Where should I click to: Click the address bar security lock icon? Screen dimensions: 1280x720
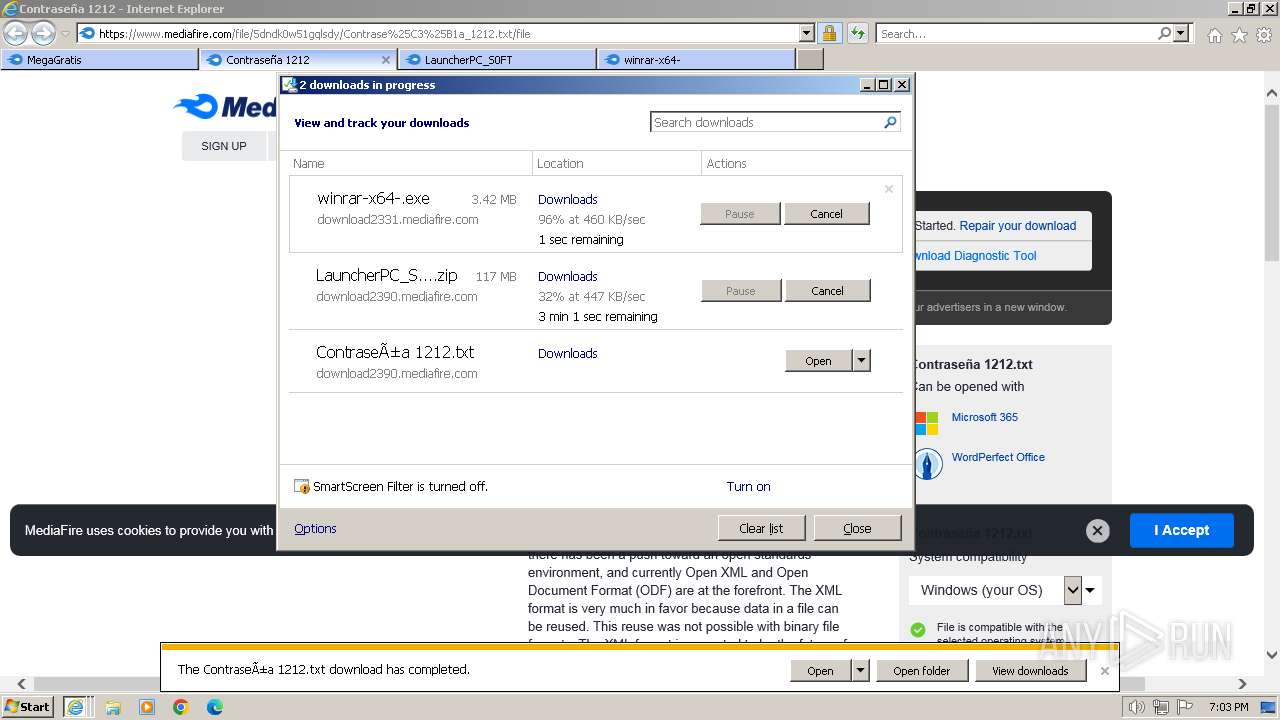click(829, 33)
